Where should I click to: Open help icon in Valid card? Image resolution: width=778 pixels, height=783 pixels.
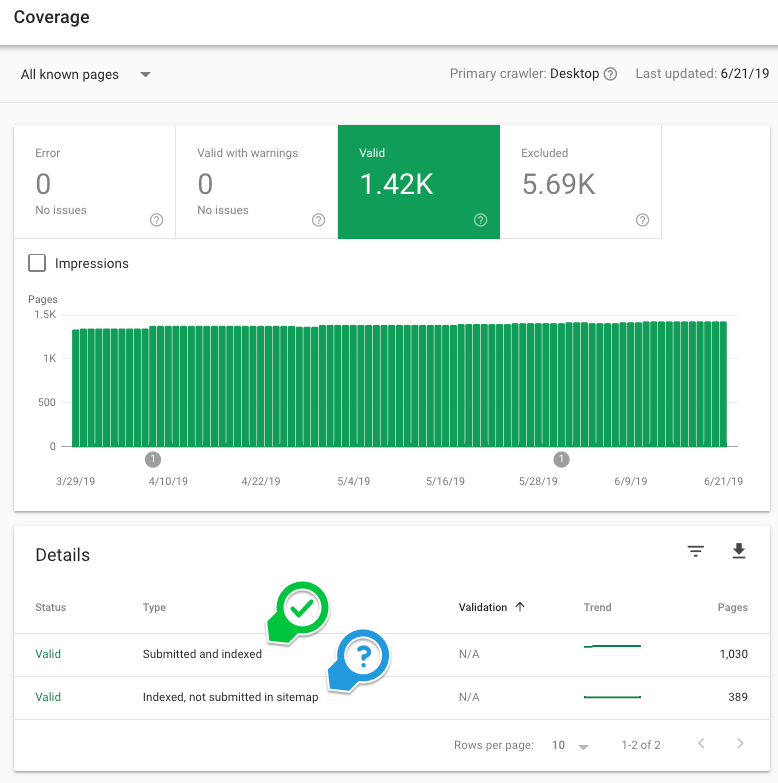(x=480, y=220)
